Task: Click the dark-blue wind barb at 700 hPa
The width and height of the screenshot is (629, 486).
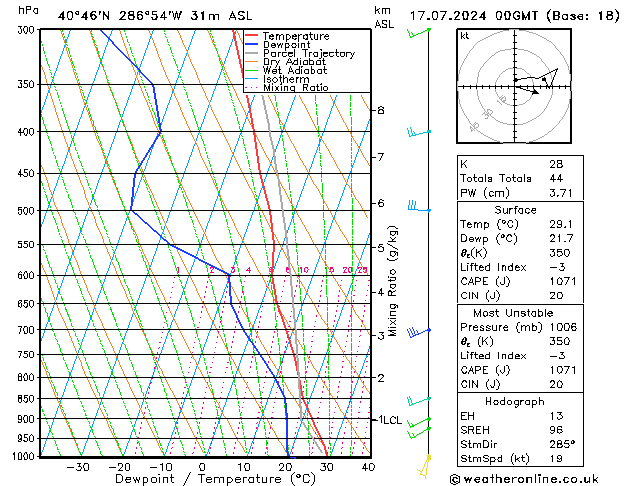Action: 418,332
